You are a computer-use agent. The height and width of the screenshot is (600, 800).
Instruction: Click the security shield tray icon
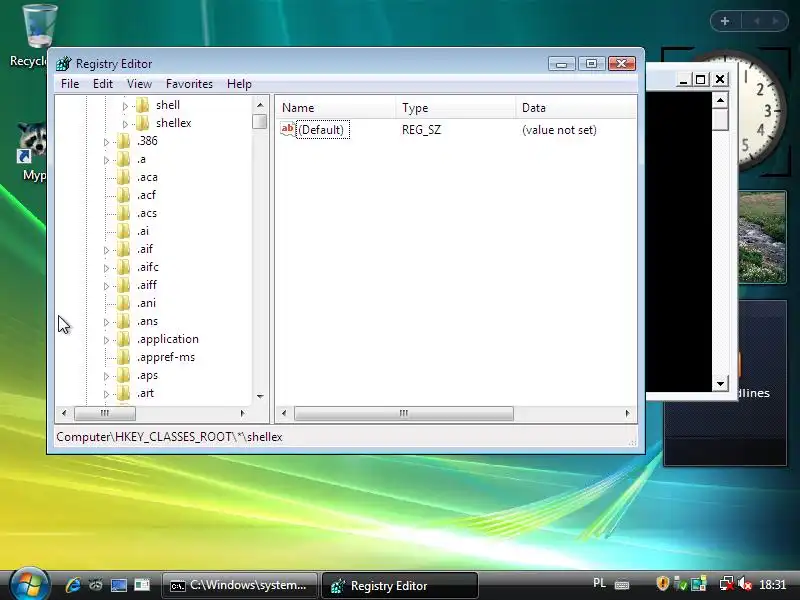click(662, 583)
